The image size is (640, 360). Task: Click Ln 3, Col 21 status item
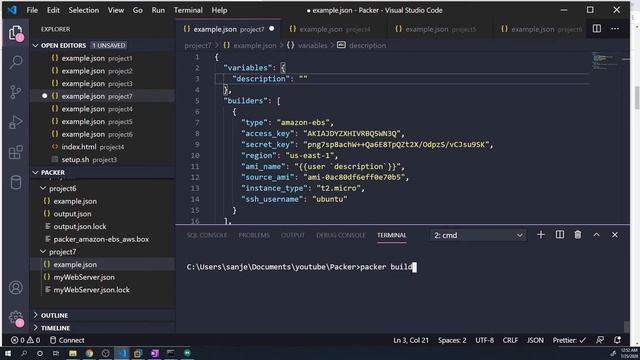coord(411,340)
